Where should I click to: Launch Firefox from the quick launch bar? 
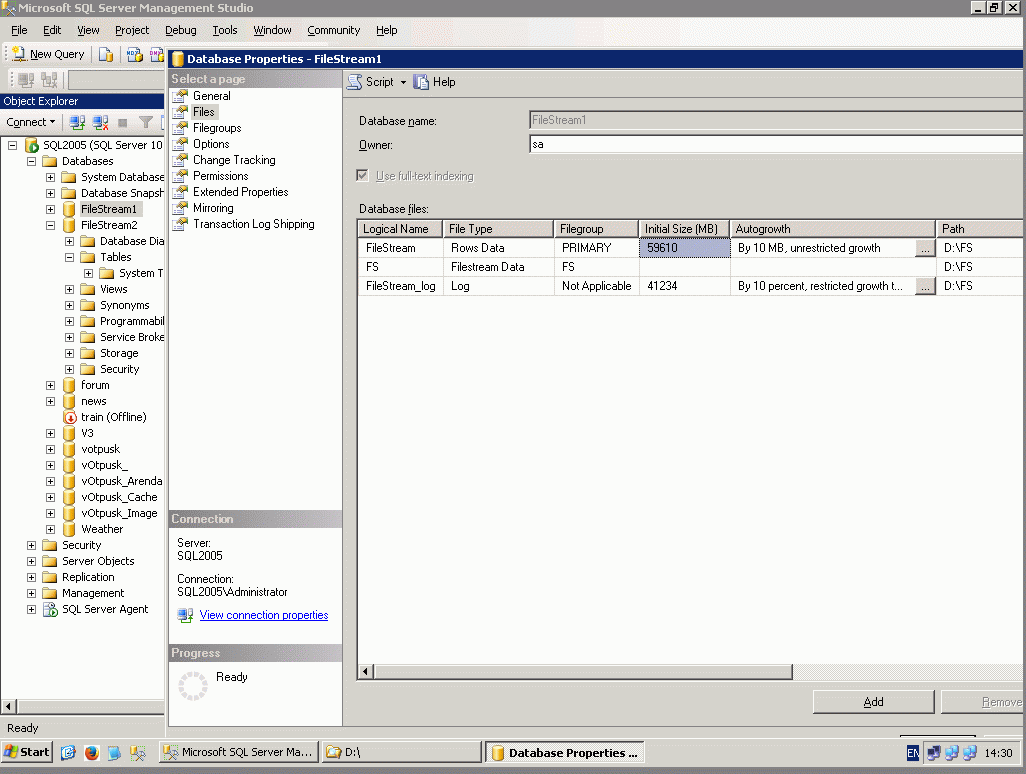[x=92, y=752]
